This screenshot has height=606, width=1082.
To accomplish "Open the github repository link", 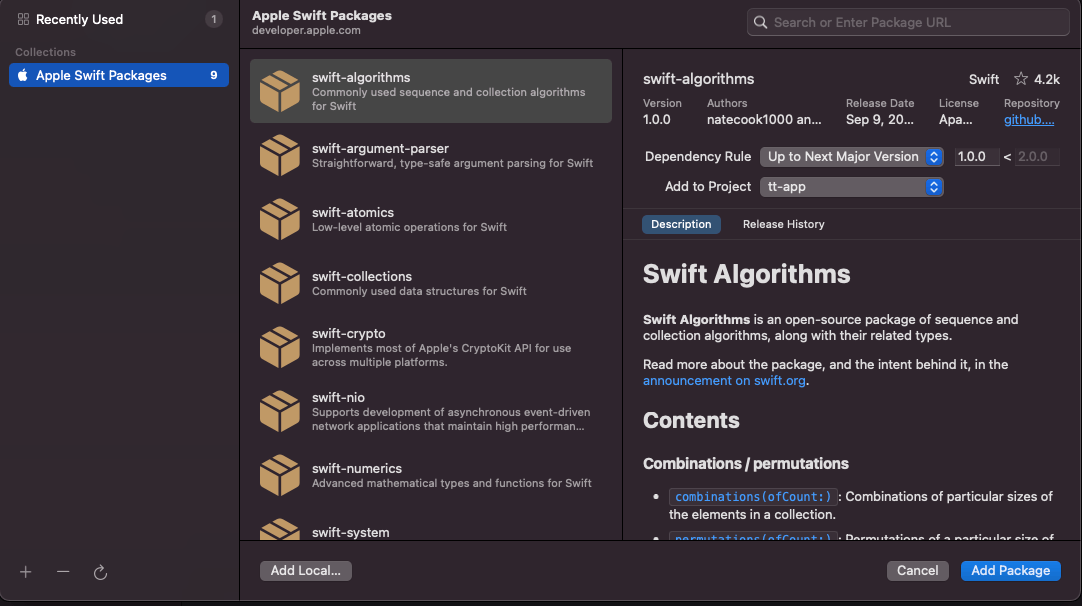I will (1029, 119).
